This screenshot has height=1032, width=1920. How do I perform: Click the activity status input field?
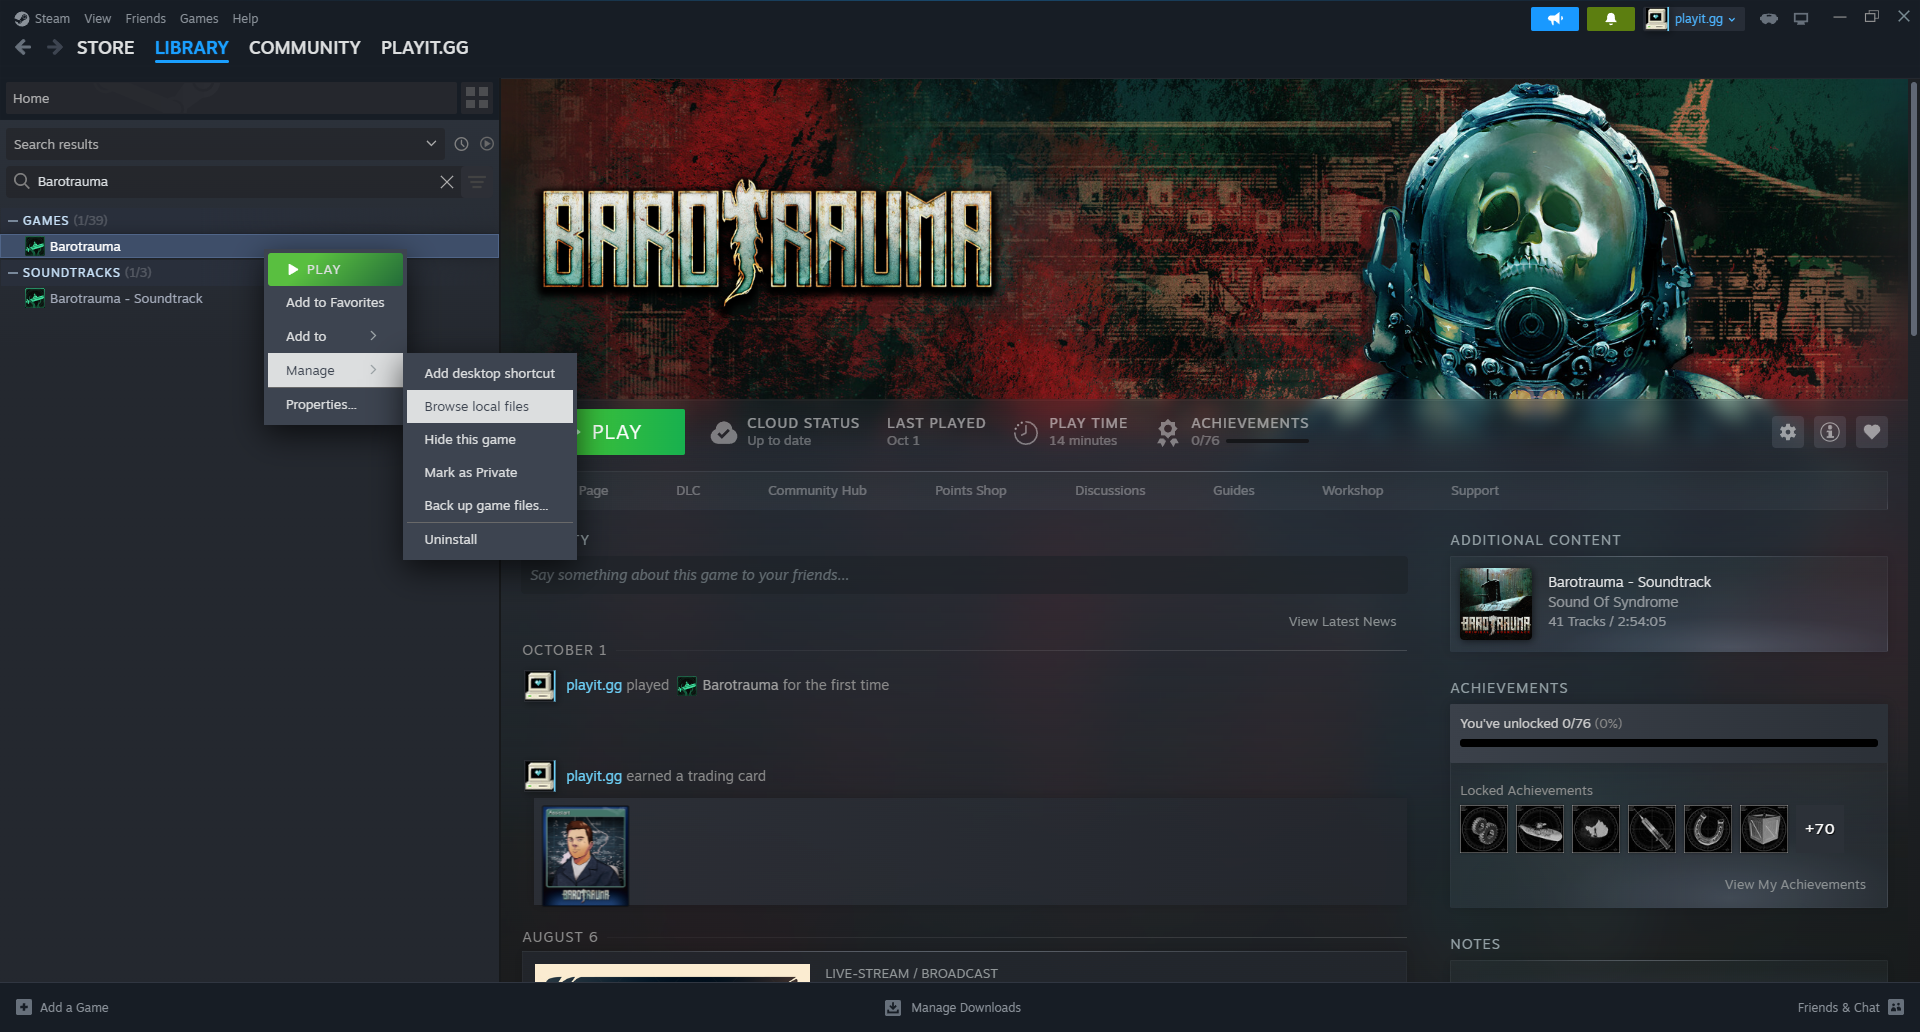964,575
